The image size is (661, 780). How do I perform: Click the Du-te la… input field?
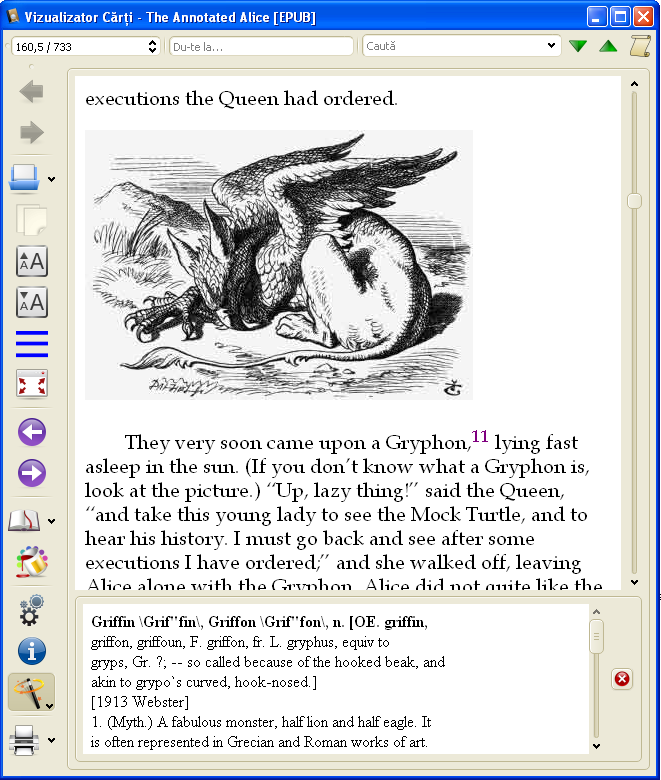261,47
